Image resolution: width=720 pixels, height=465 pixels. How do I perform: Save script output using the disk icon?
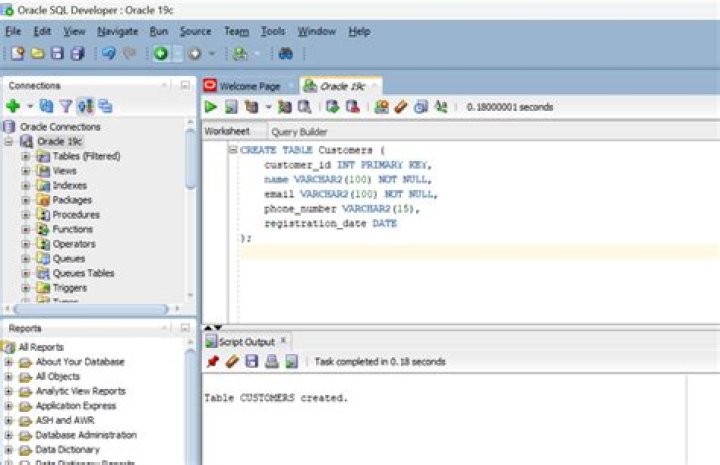coord(252,361)
